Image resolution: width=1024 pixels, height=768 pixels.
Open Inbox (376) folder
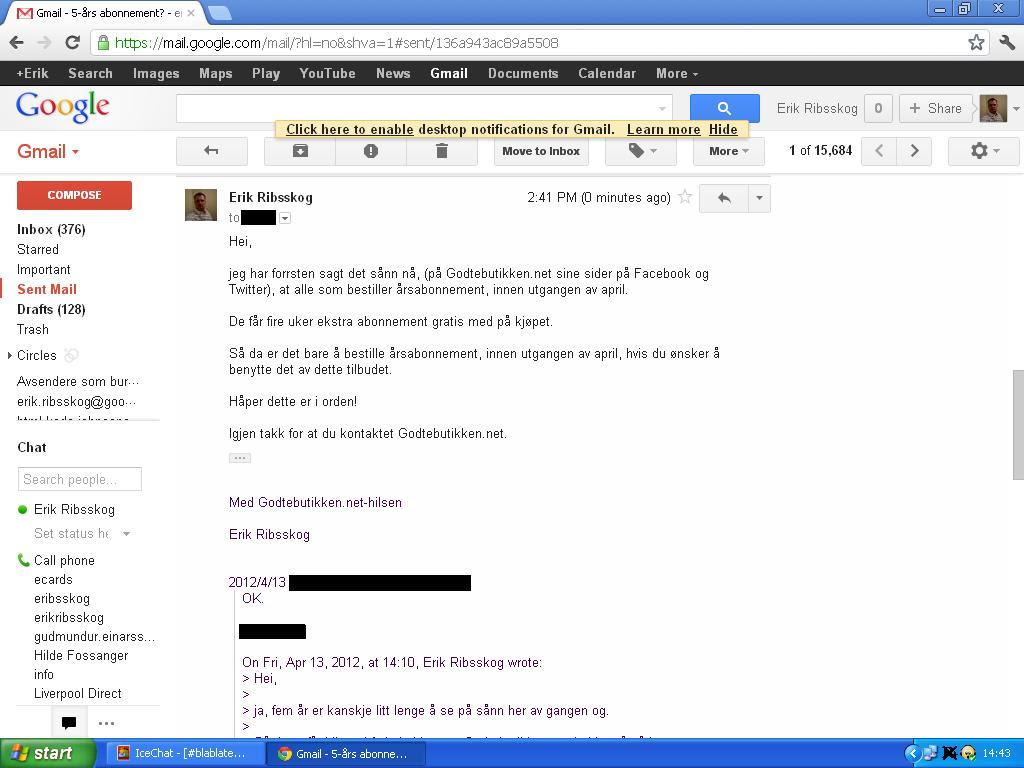[x=51, y=229]
